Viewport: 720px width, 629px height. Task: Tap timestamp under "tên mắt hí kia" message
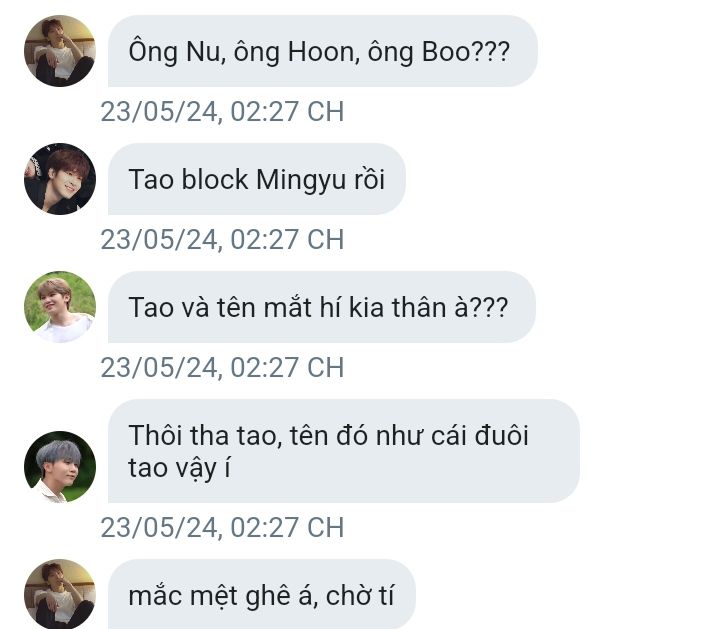(x=222, y=367)
